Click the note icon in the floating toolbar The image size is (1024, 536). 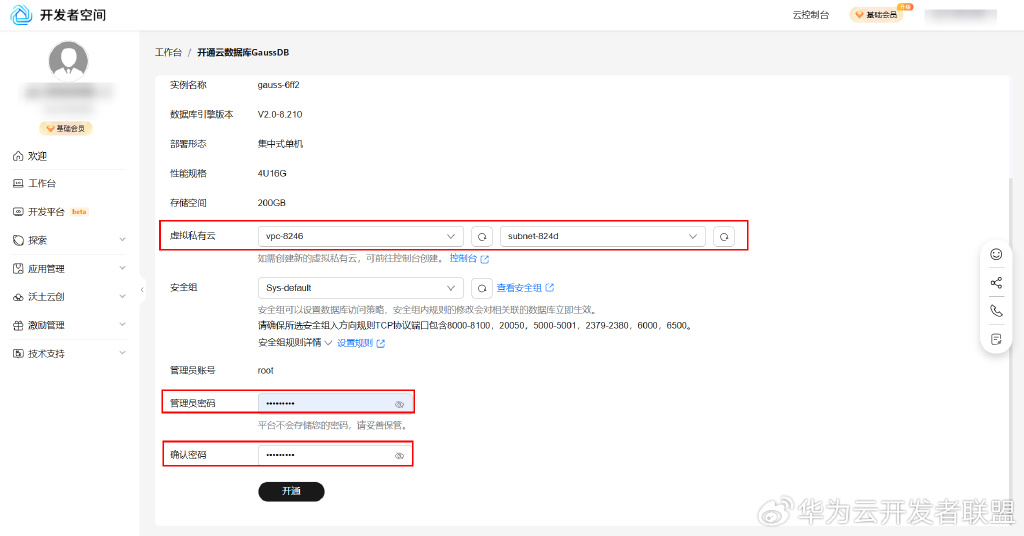coord(996,339)
